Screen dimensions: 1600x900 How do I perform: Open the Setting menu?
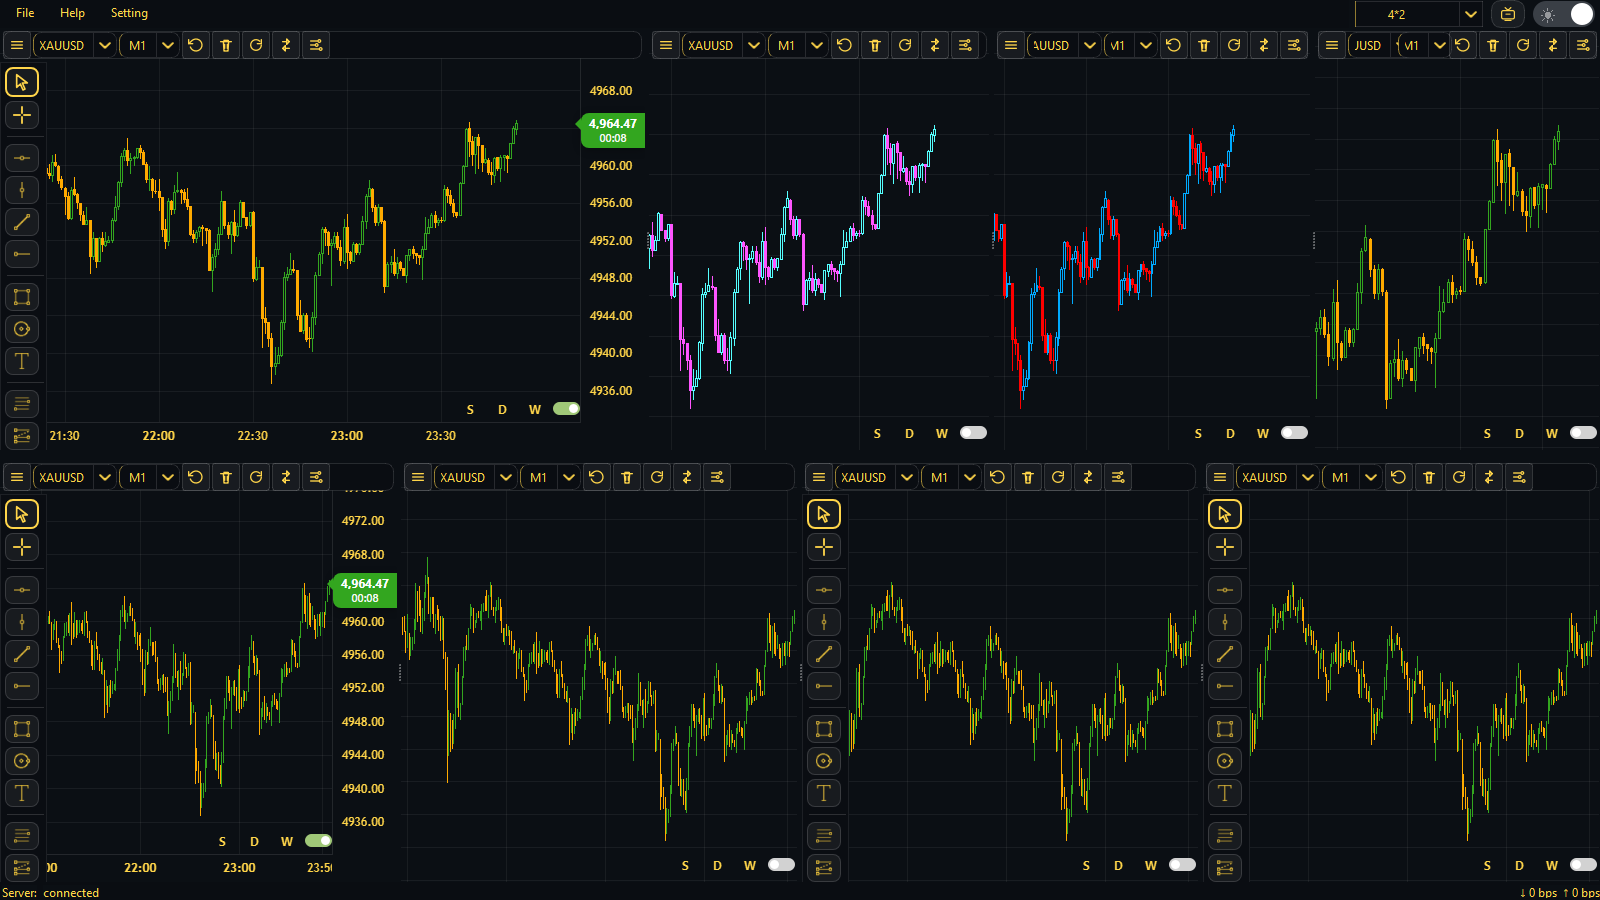pos(129,13)
